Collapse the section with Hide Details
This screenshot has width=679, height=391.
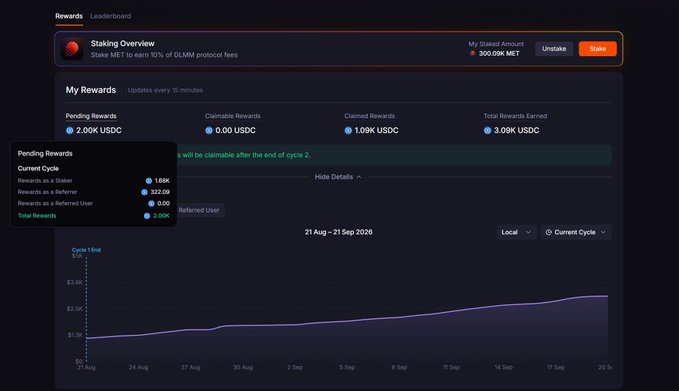(338, 177)
